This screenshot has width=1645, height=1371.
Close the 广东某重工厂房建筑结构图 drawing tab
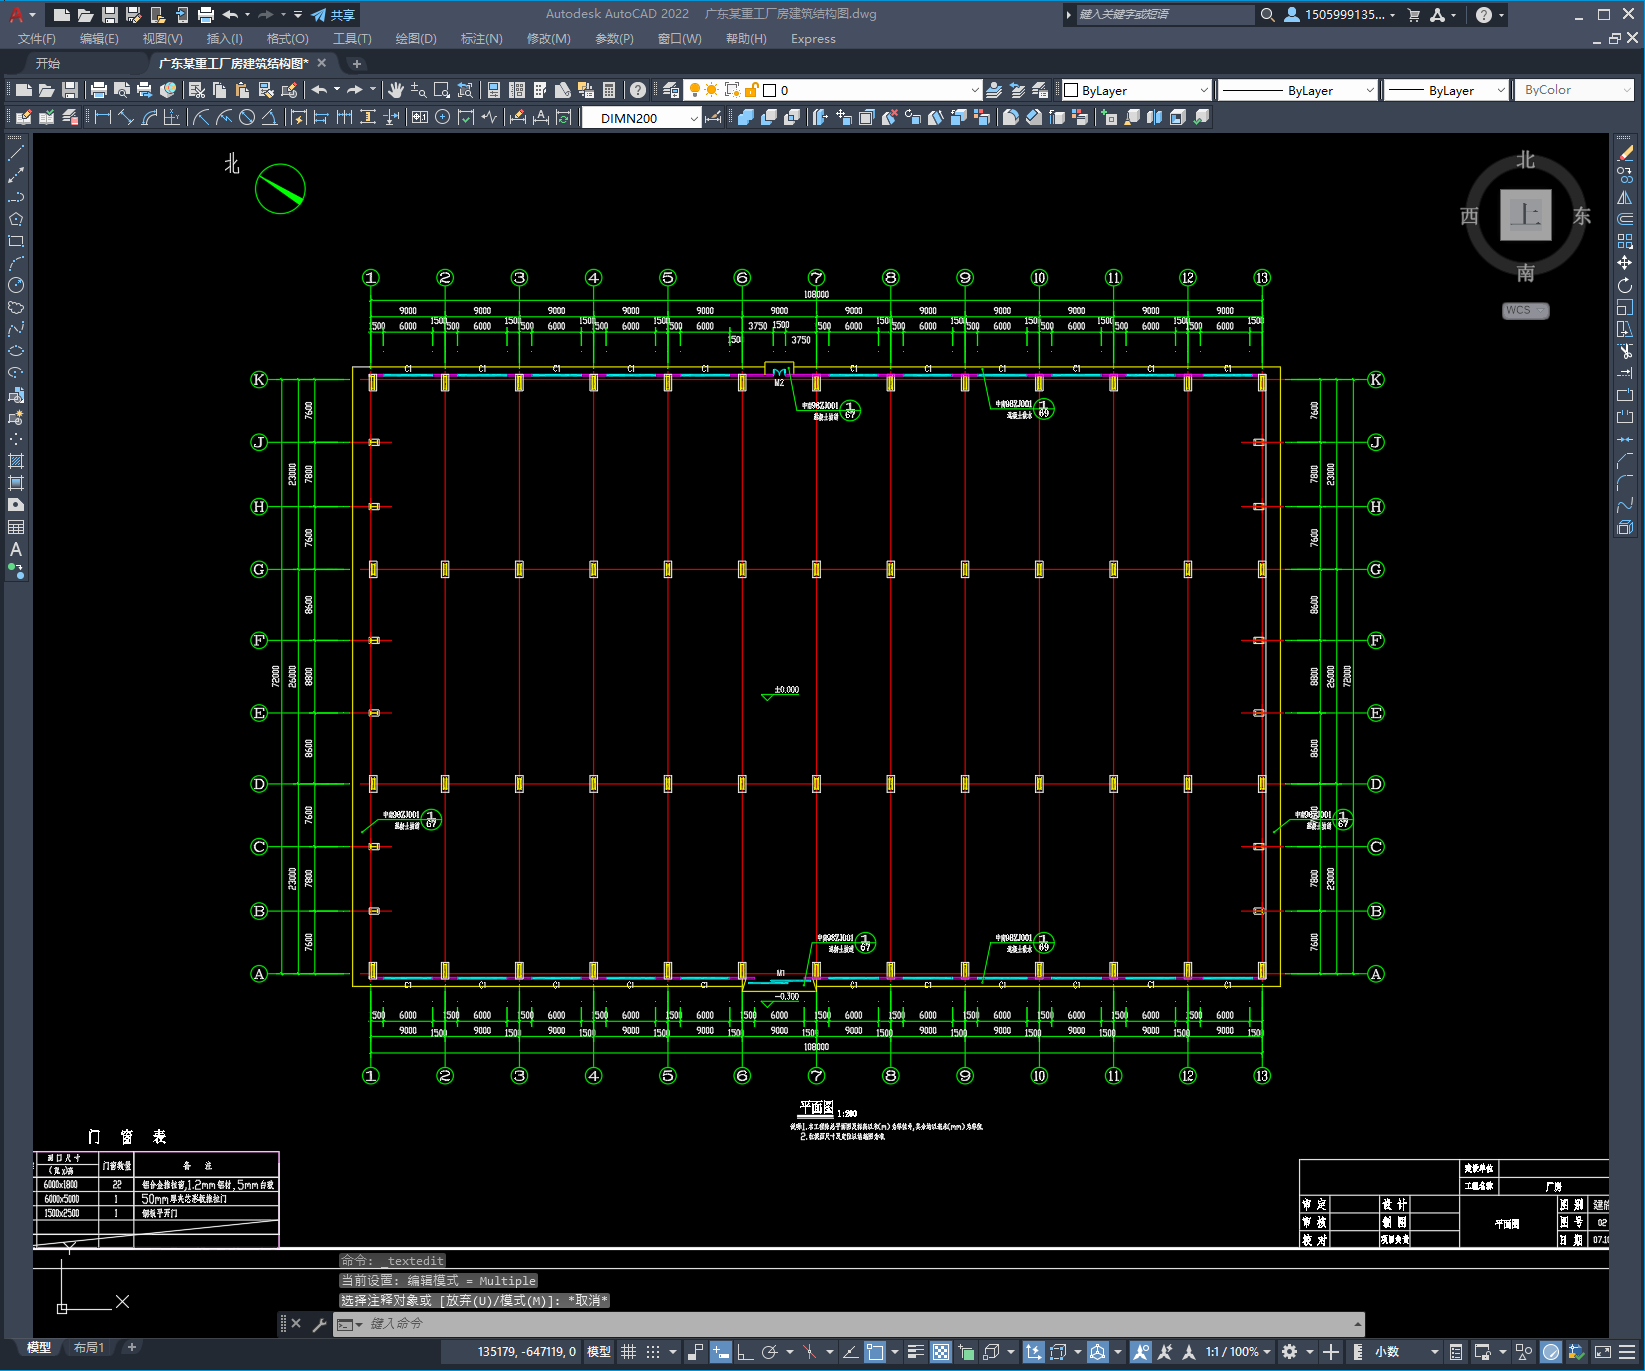[x=322, y=63]
